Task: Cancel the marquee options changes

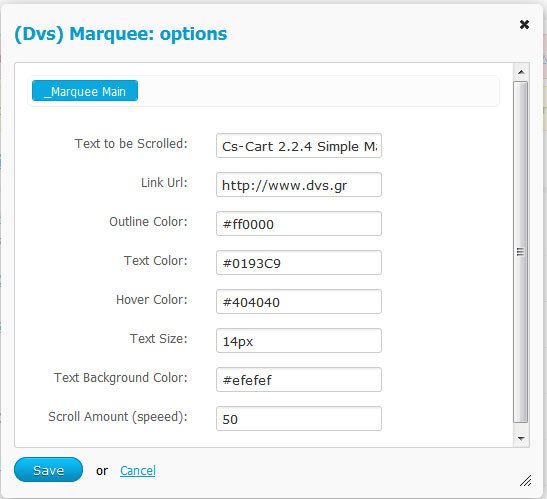Action: 138,470
